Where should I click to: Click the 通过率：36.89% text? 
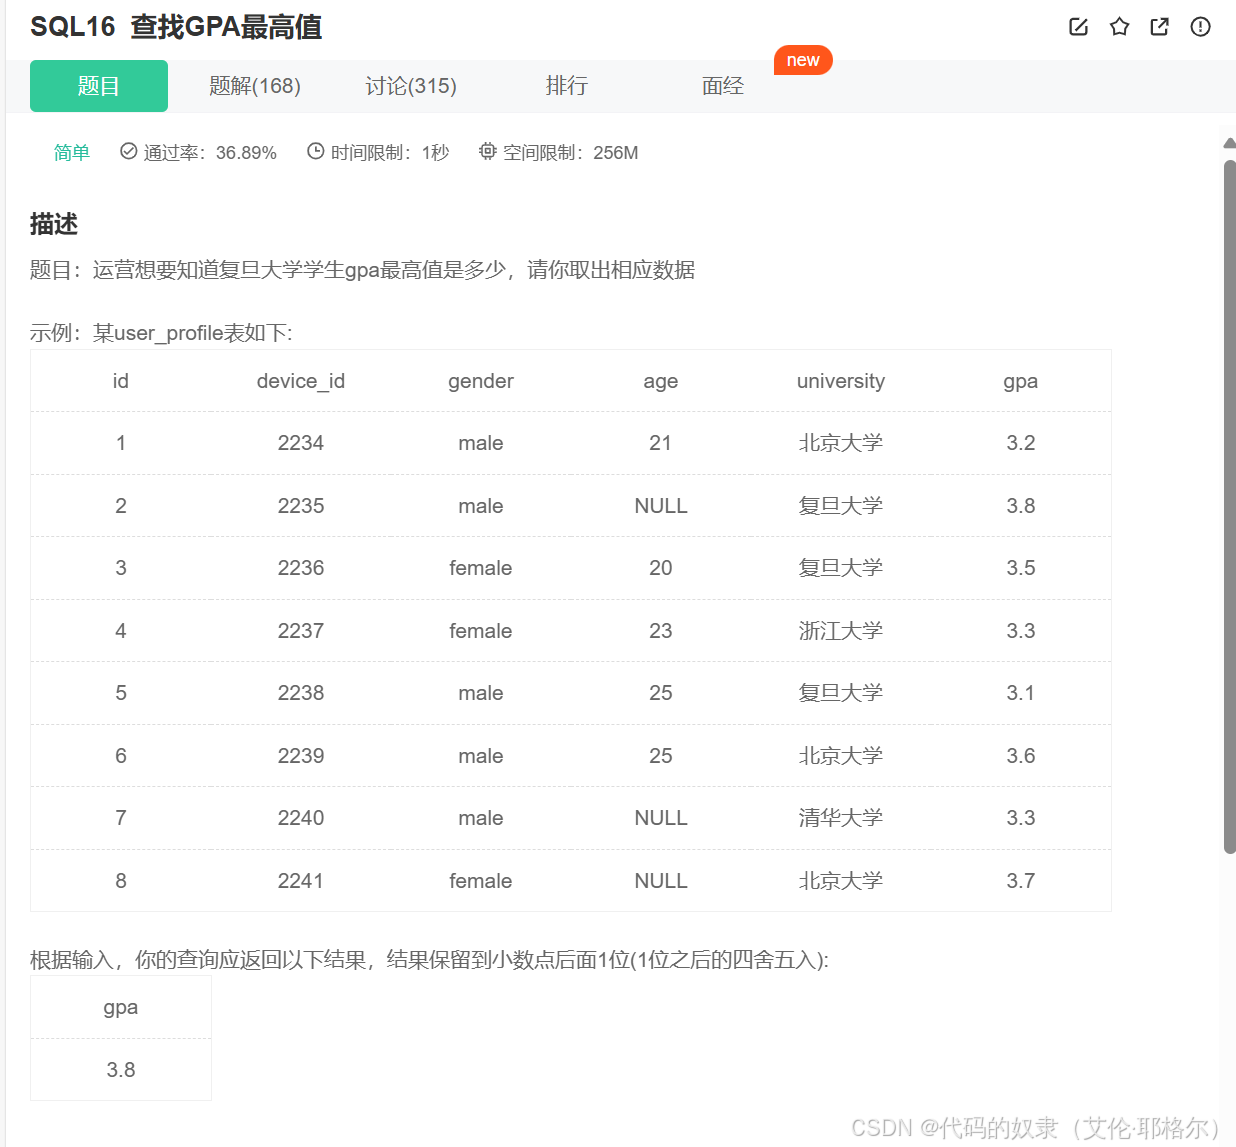[x=210, y=153]
